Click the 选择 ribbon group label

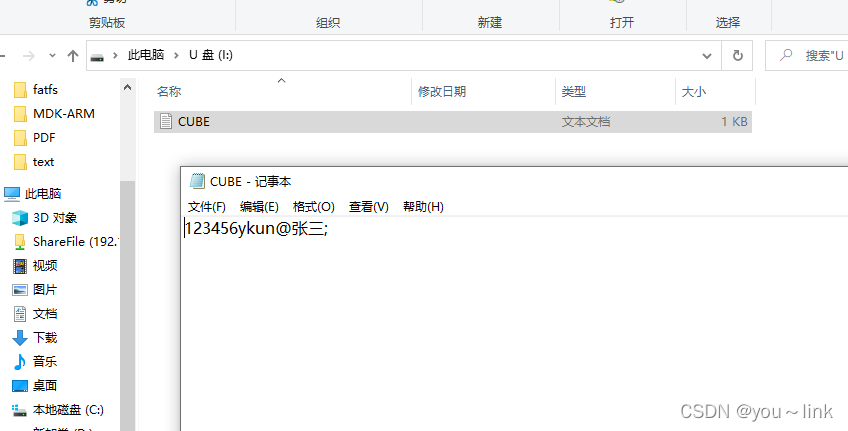pyautogui.click(x=727, y=23)
